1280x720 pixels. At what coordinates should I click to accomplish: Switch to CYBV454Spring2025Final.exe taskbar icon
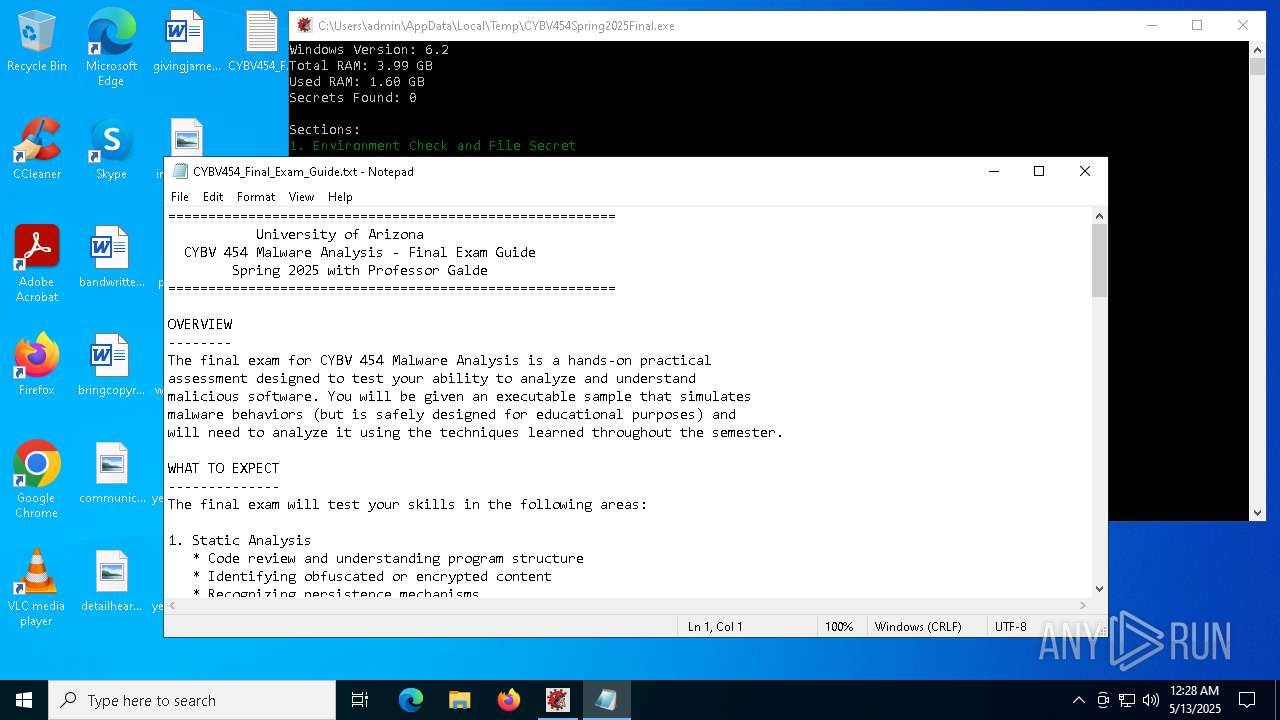558,700
